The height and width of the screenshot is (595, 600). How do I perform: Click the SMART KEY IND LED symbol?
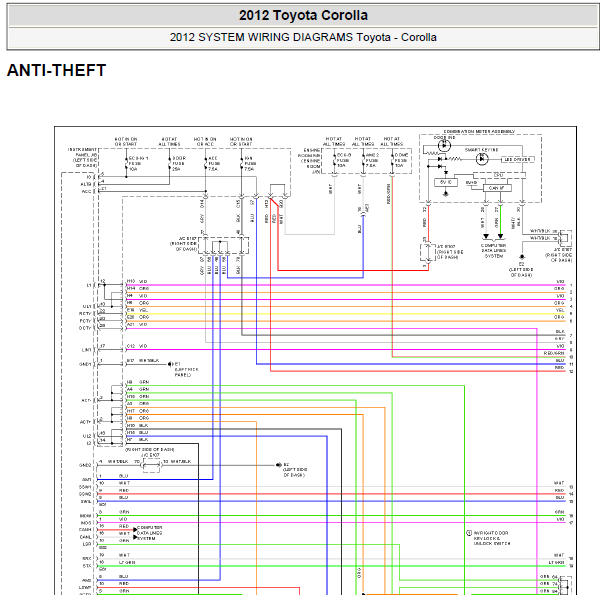tap(482, 158)
